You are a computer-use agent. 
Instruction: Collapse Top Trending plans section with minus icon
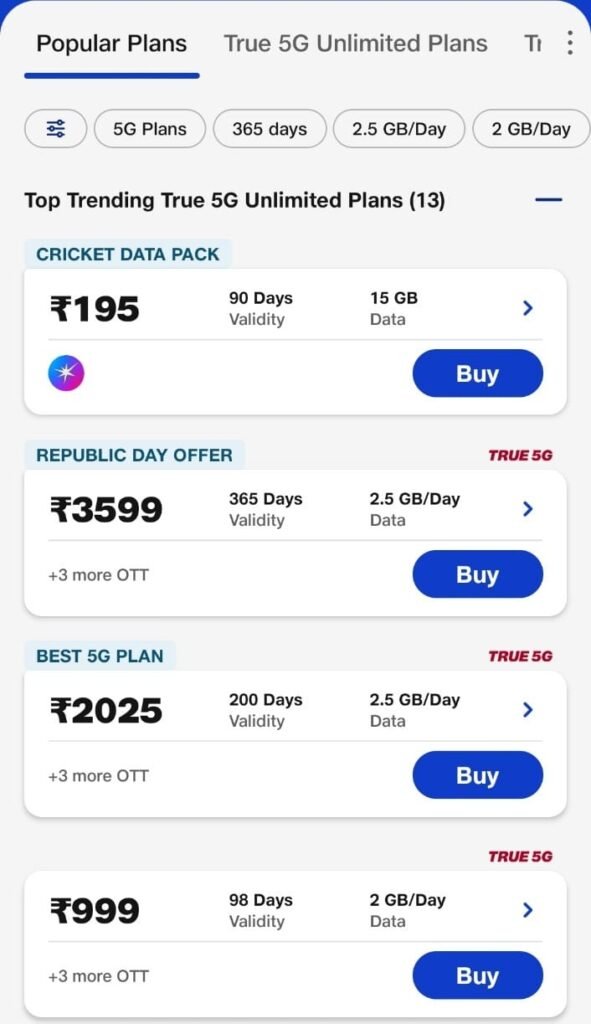pyautogui.click(x=549, y=200)
